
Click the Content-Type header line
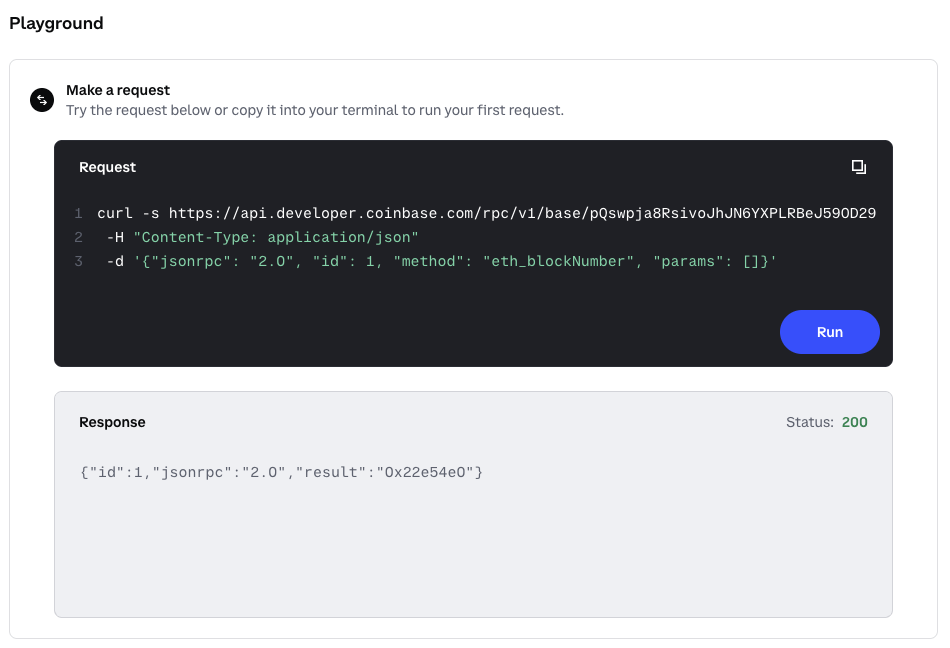click(x=262, y=237)
